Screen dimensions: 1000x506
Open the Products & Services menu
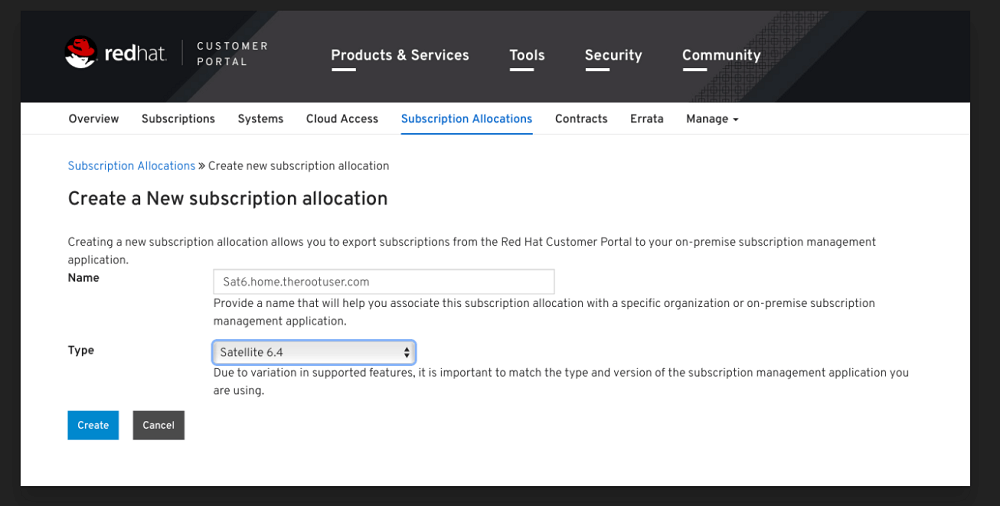click(x=399, y=55)
